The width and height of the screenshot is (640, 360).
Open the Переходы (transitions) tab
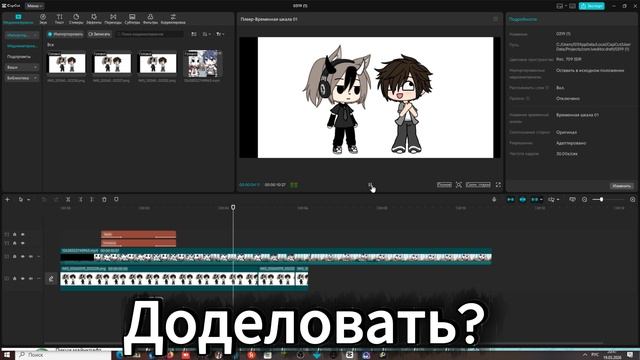point(113,19)
